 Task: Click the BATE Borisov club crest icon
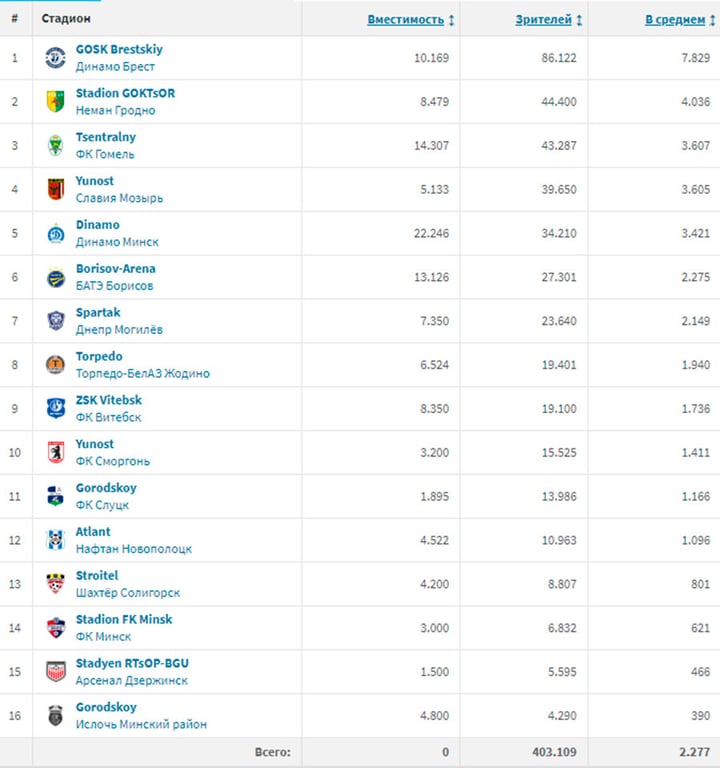tap(55, 277)
